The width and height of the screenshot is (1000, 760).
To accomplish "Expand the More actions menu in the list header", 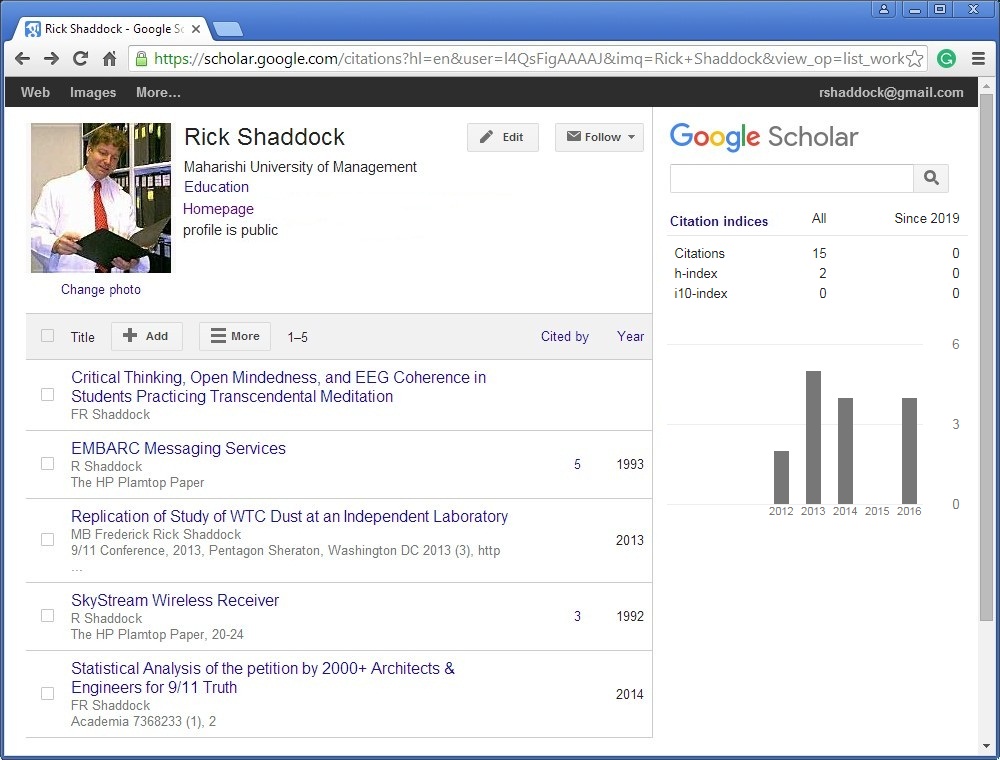I will 235,336.
